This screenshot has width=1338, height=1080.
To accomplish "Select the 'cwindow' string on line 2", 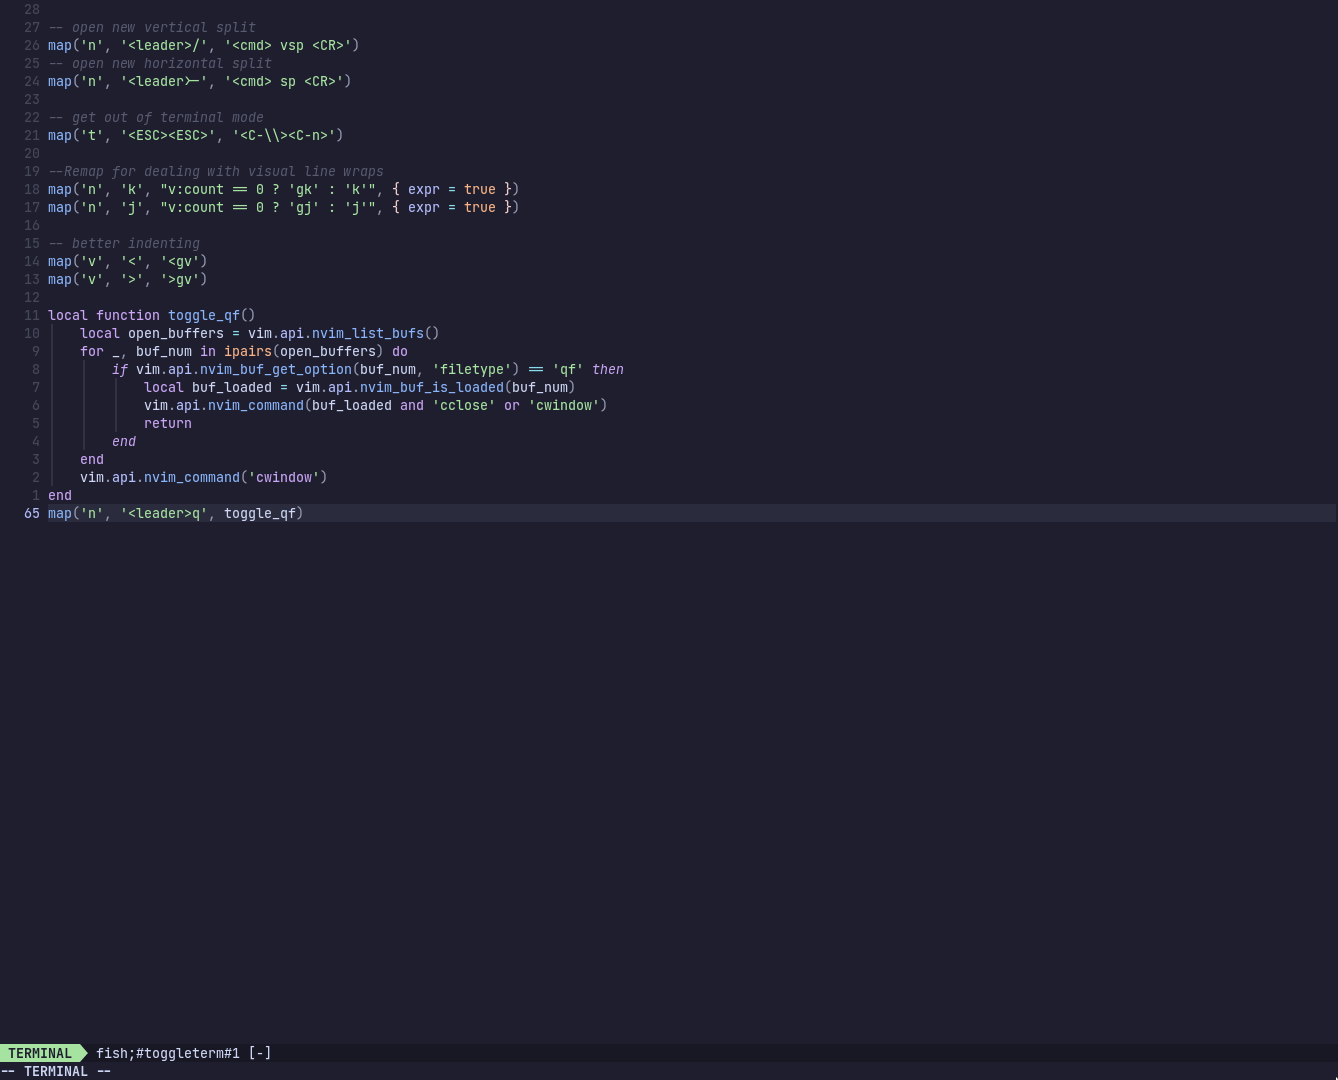I will pyautogui.click(x=284, y=477).
